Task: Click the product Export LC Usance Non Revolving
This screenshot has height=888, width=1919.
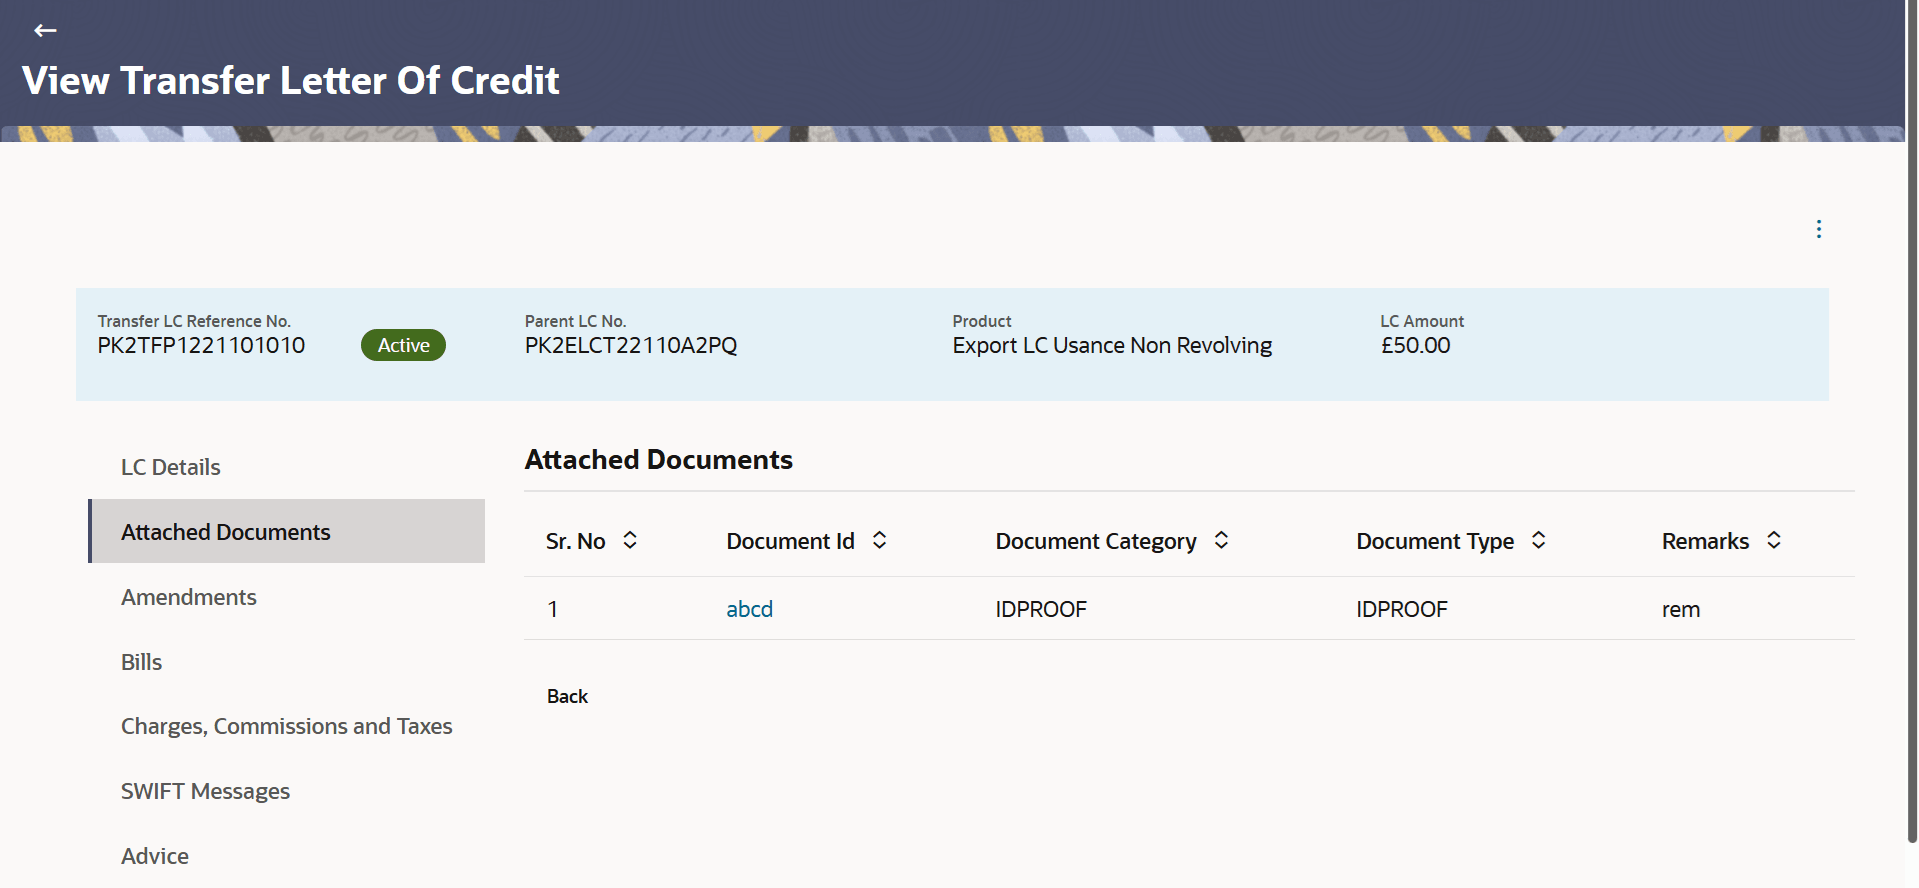Action: click(x=1112, y=346)
